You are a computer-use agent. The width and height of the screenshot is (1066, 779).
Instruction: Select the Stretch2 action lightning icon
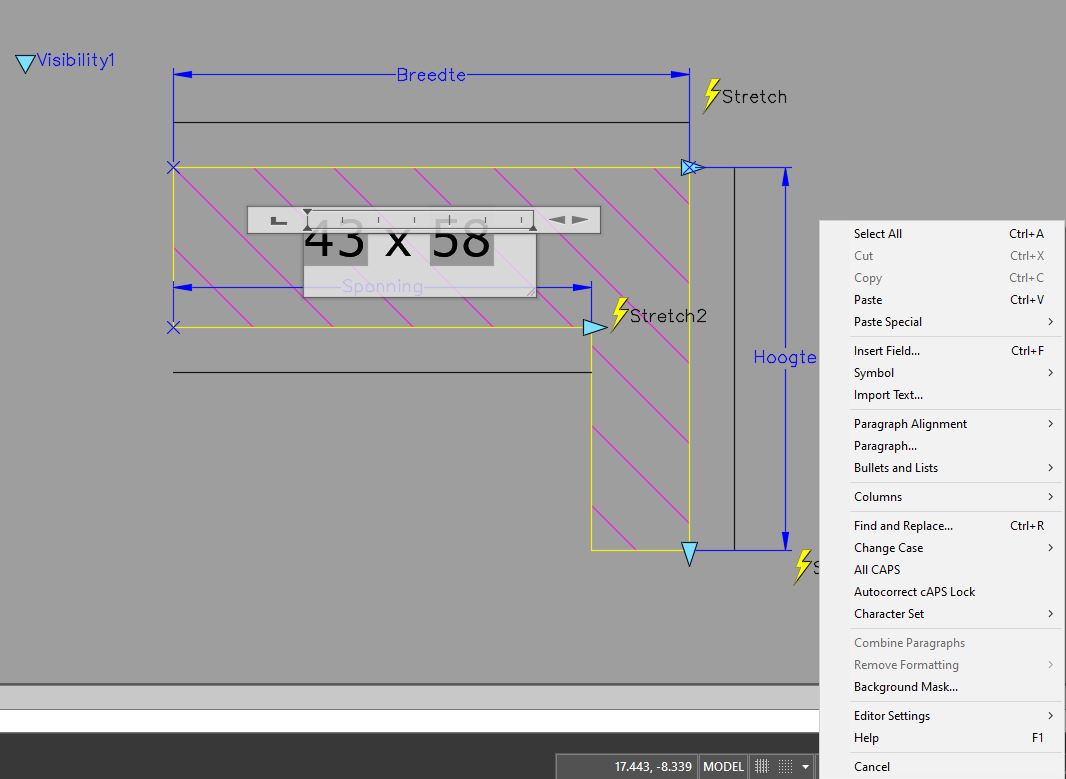pos(618,313)
